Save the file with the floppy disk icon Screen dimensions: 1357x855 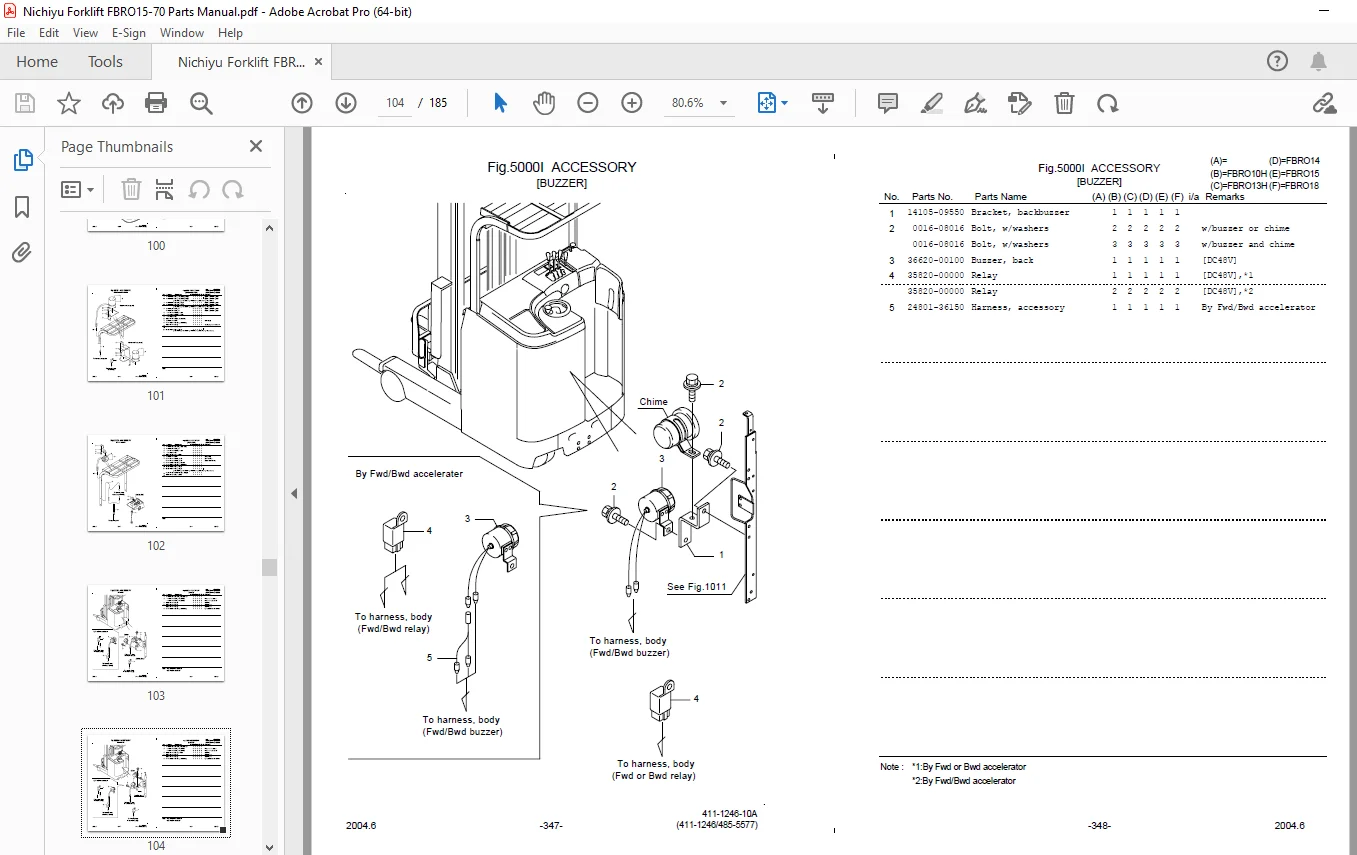pos(25,103)
